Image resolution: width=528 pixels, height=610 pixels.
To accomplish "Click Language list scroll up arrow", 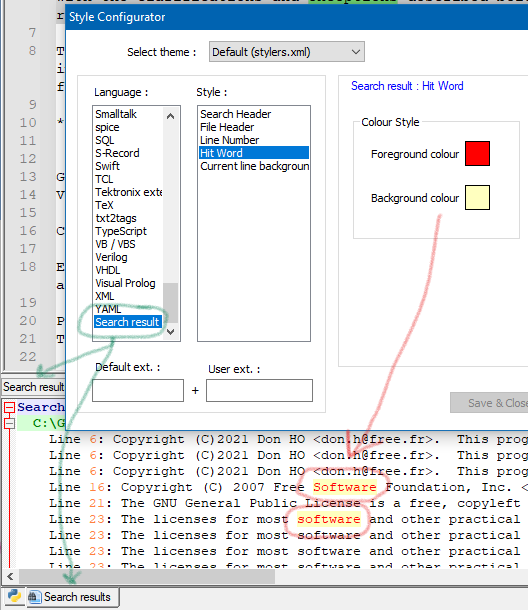I will point(170,116).
